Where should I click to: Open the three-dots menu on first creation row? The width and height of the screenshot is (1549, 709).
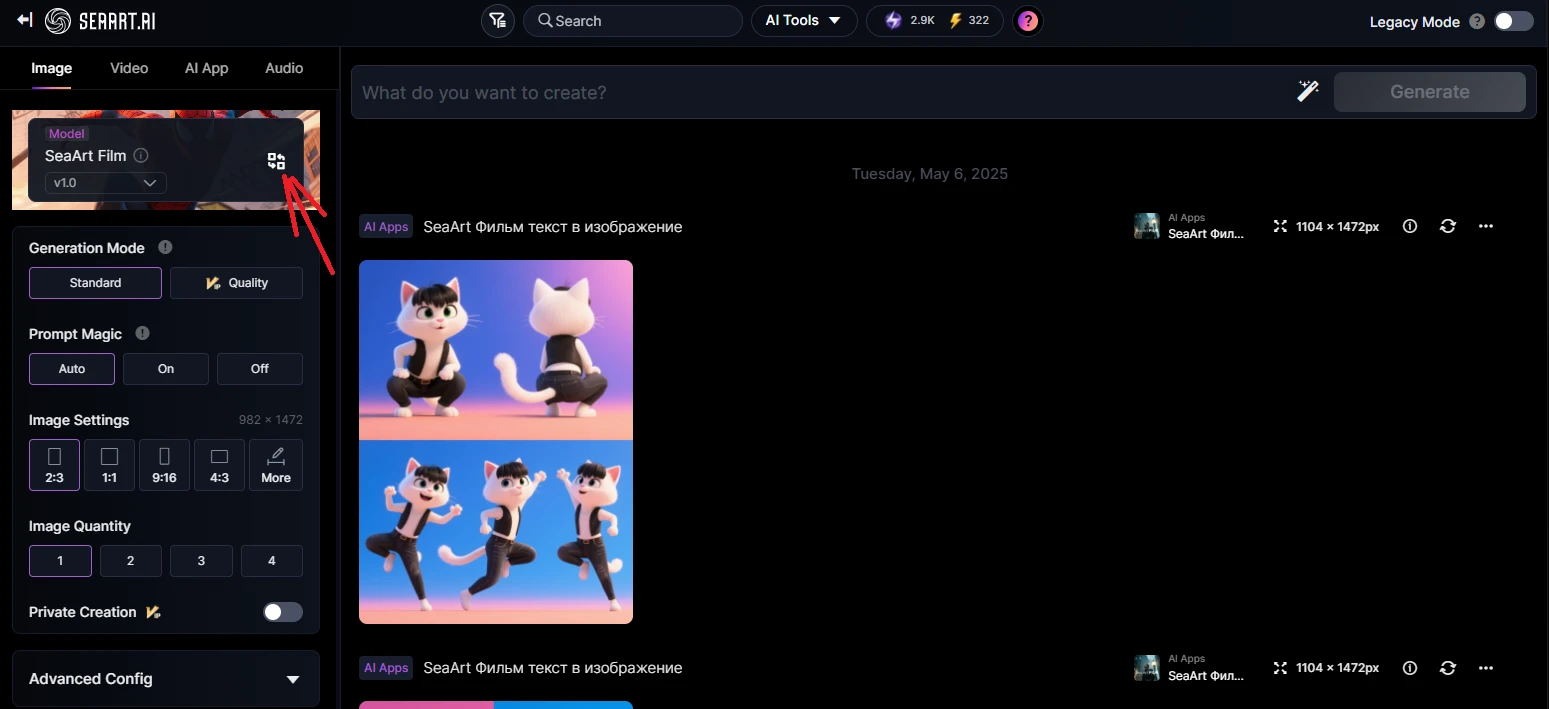[1485, 226]
